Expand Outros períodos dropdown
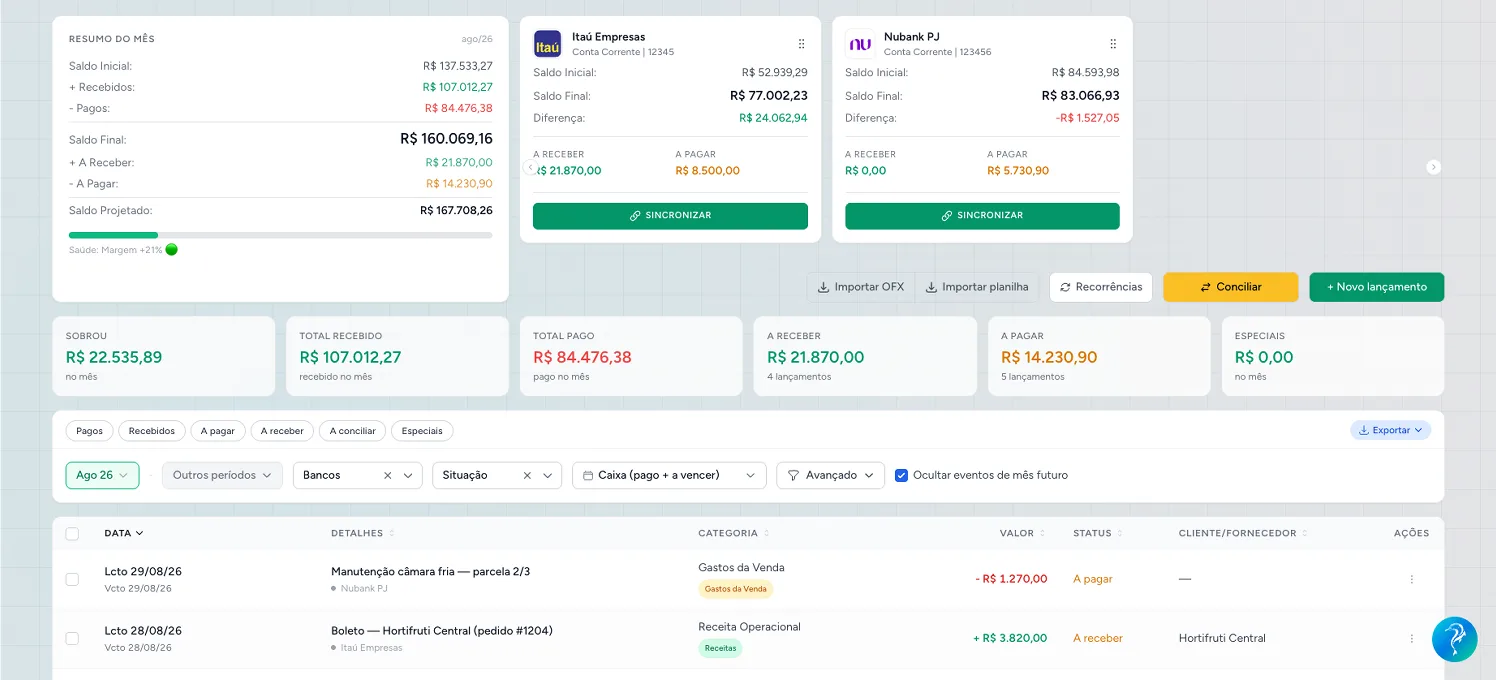 (x=222, y=475)
